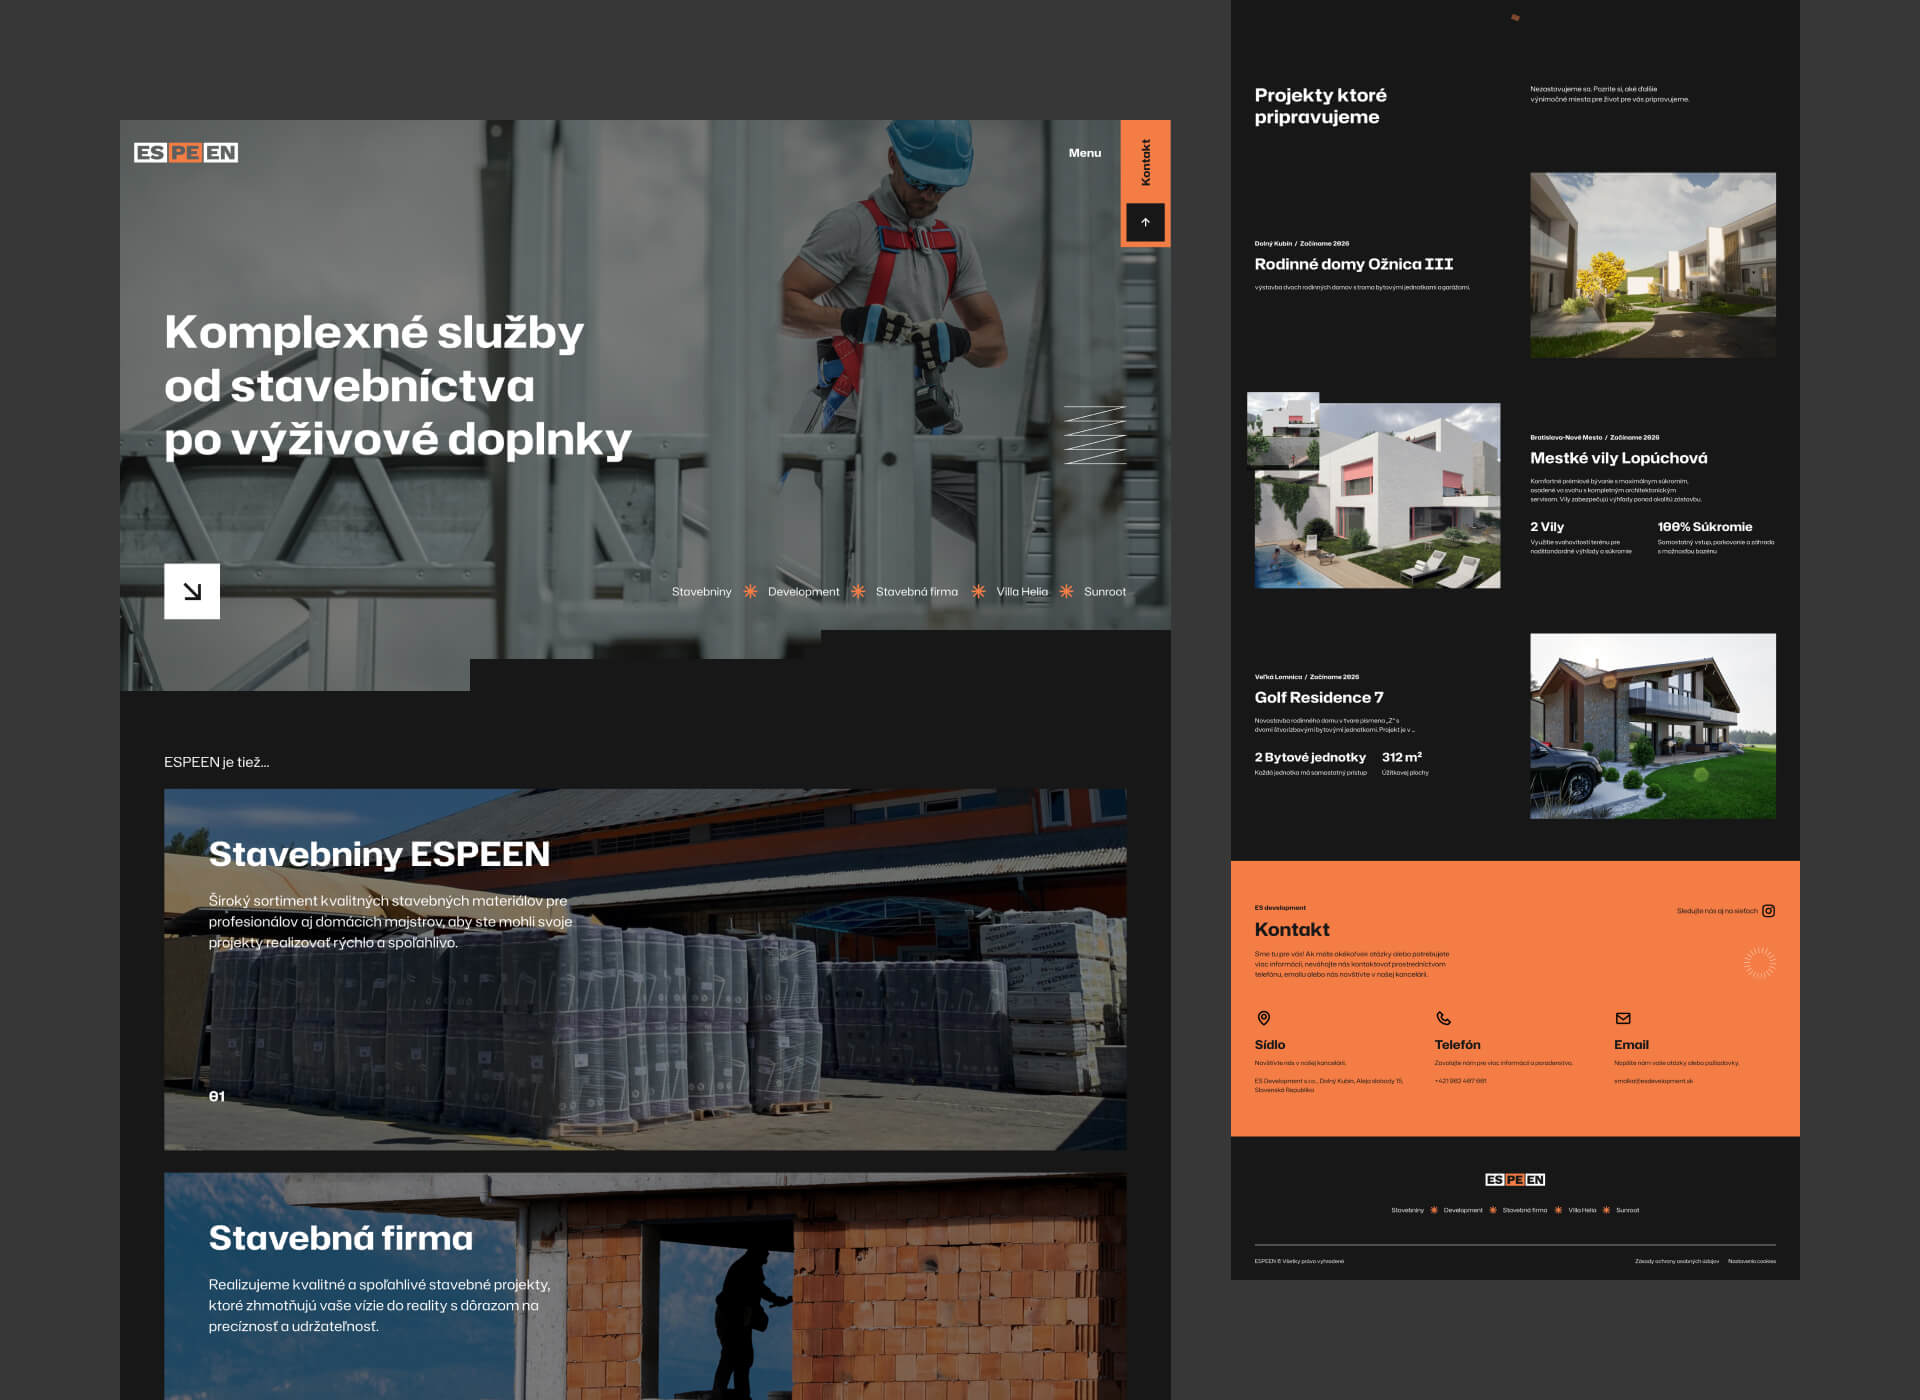Click the ESPEEN logo in the hero header
Image resolution: width=1920 pixels, height=1400 pixels.
[186, 152]
